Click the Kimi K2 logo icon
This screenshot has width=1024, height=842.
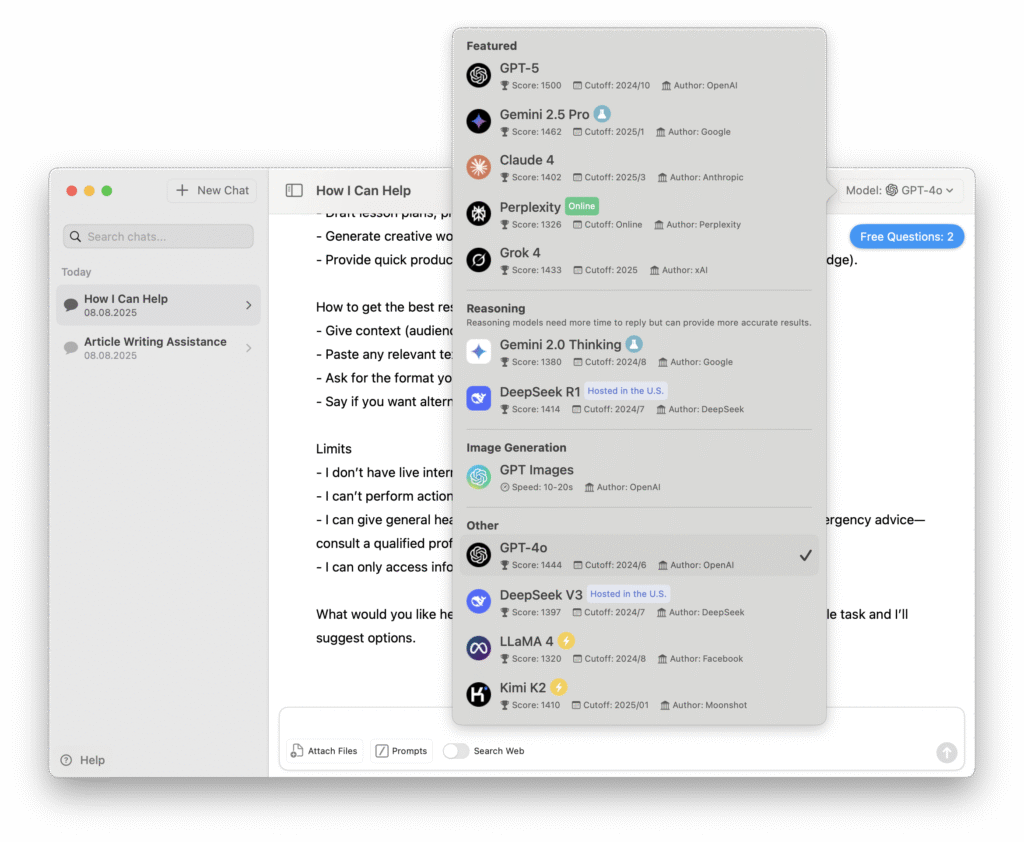coord(478,694)
